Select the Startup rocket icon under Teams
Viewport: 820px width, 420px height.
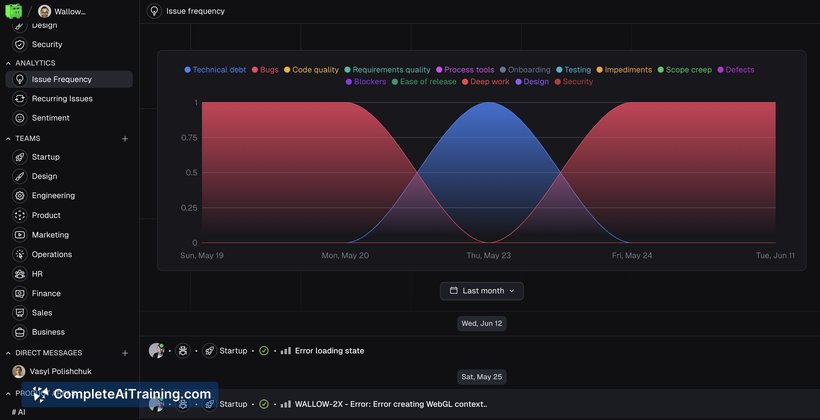point(20,157)
